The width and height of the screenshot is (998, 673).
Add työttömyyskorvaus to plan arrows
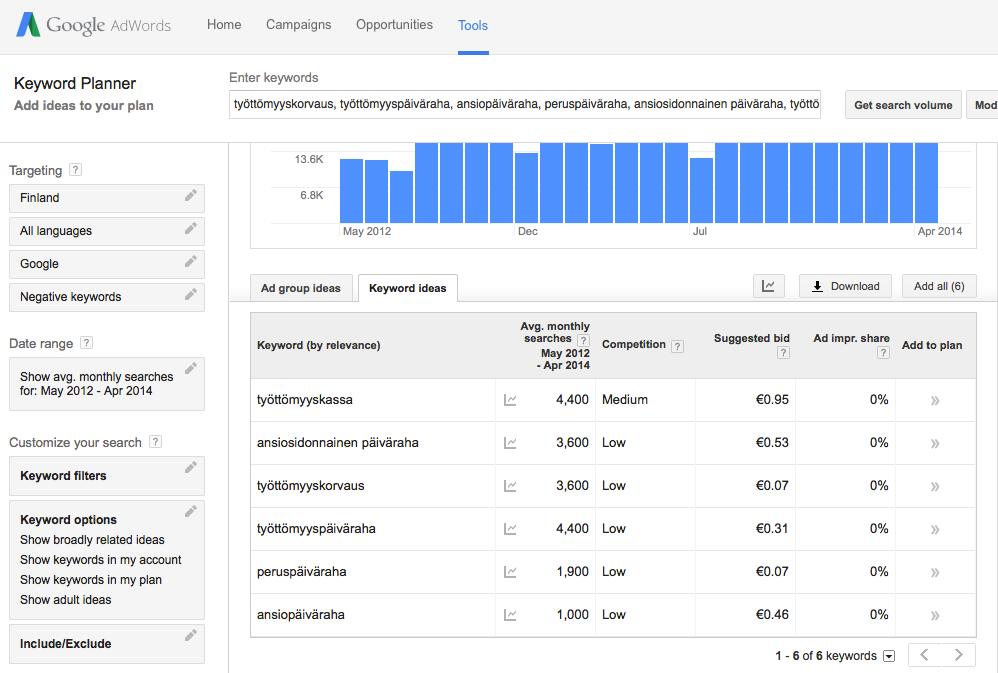tap(934, 486)
